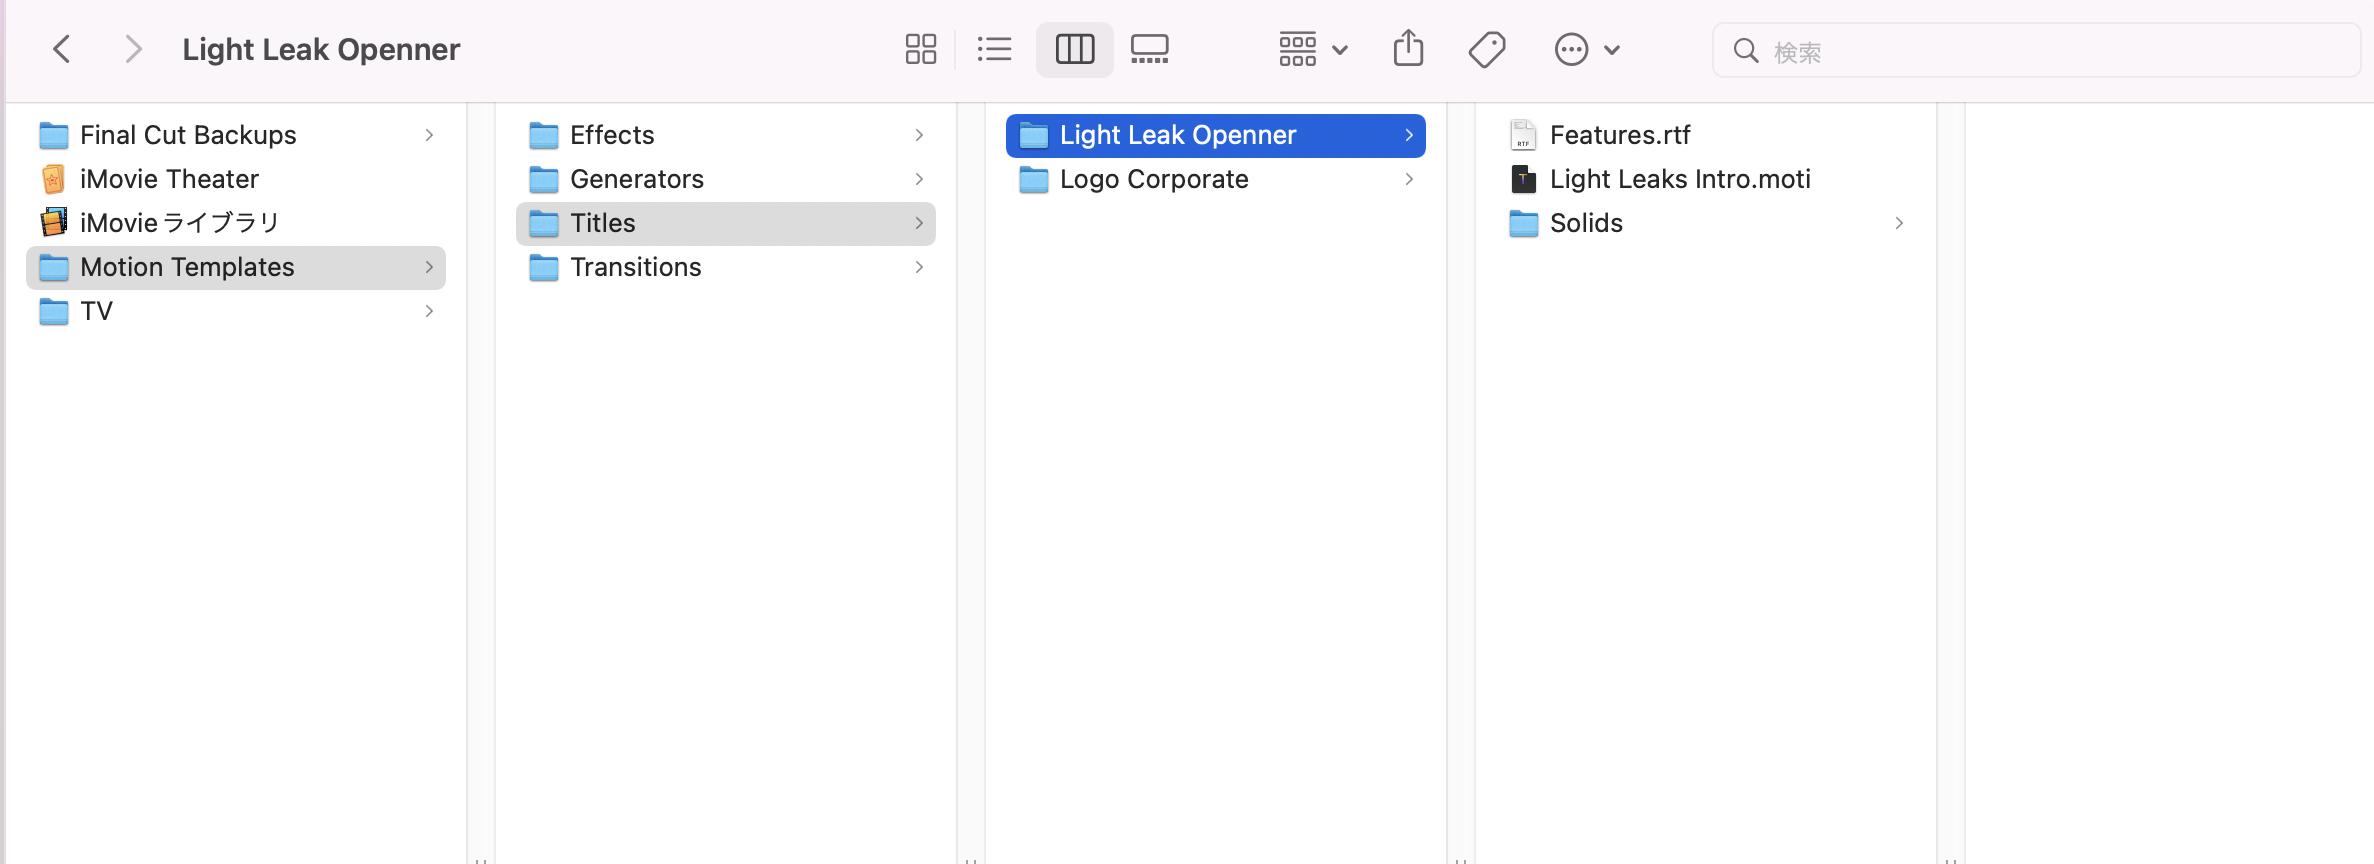Click the Titles folder icon

[x=544, y=223]
